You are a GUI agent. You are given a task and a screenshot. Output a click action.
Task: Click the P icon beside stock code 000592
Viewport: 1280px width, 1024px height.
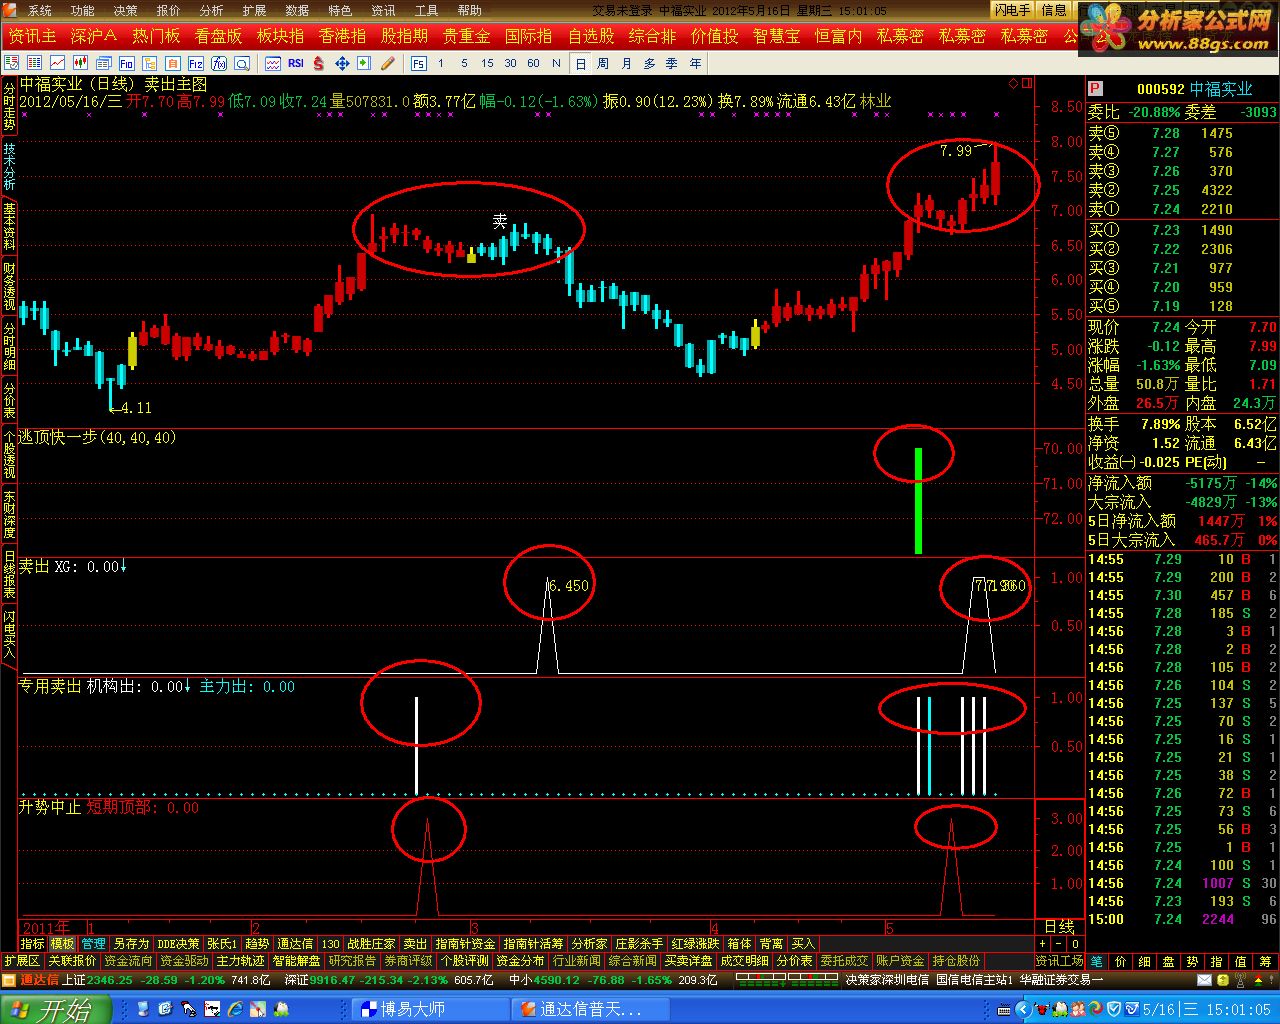[x=1095, y=89]
